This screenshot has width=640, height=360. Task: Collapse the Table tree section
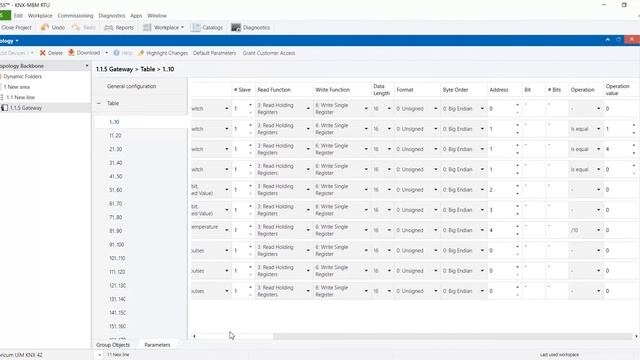pyautogui.click(x=99, y=103)
